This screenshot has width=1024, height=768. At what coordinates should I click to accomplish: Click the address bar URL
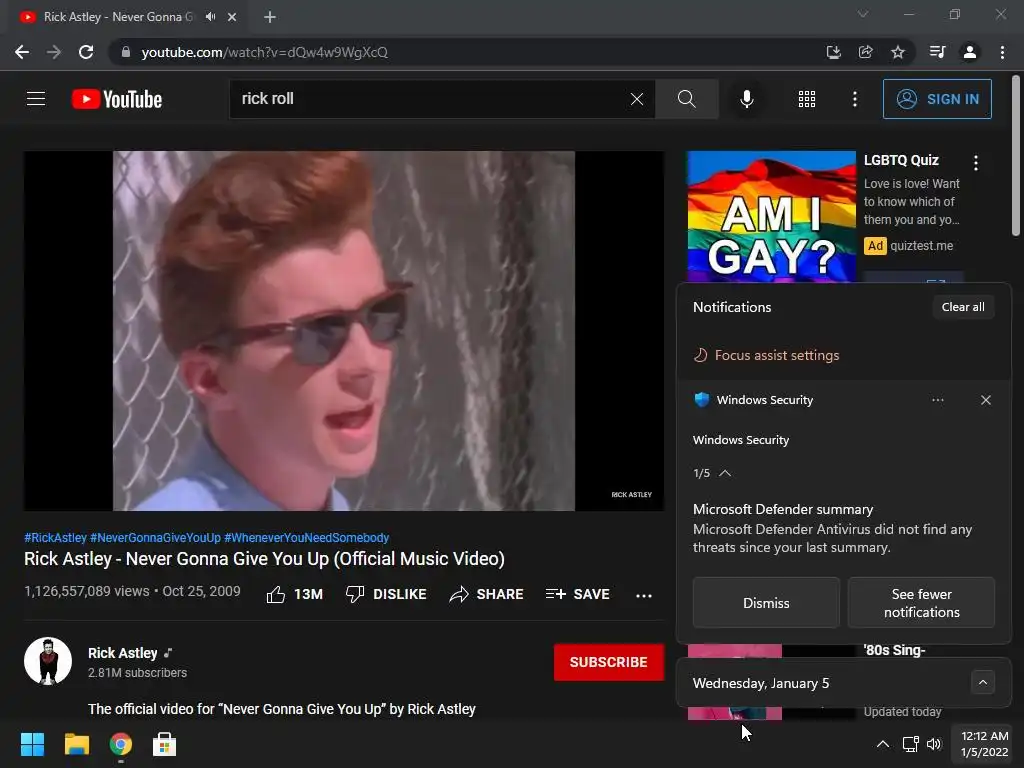click(x=264, y=52)
